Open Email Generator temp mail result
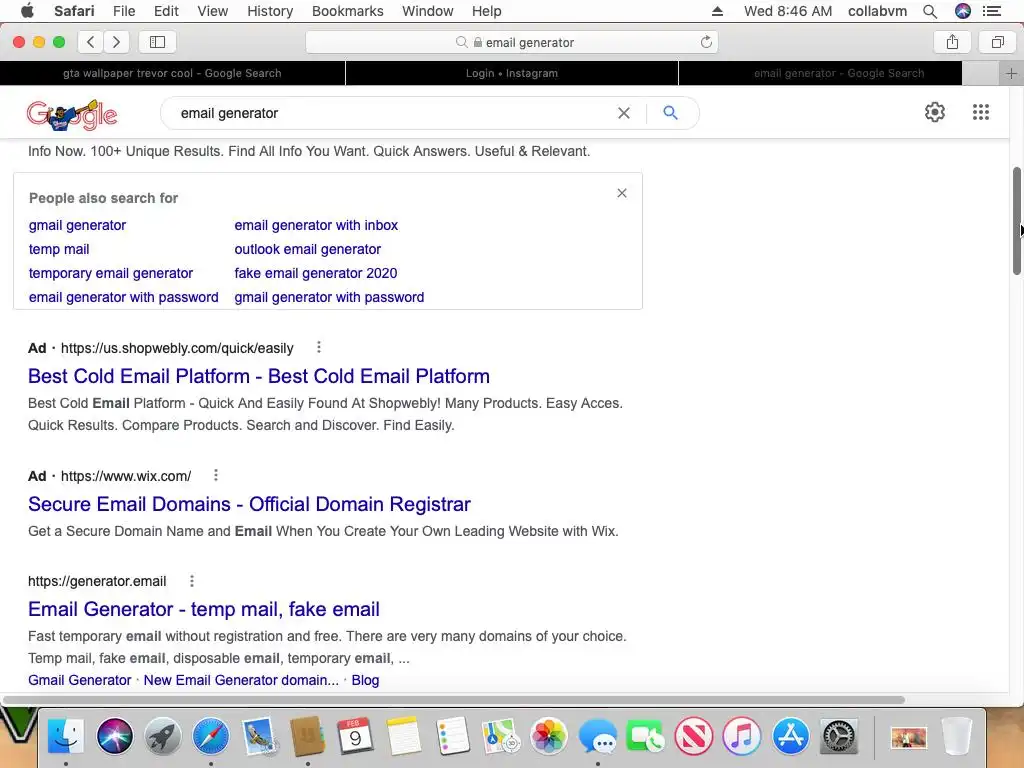 coord(204,609)
